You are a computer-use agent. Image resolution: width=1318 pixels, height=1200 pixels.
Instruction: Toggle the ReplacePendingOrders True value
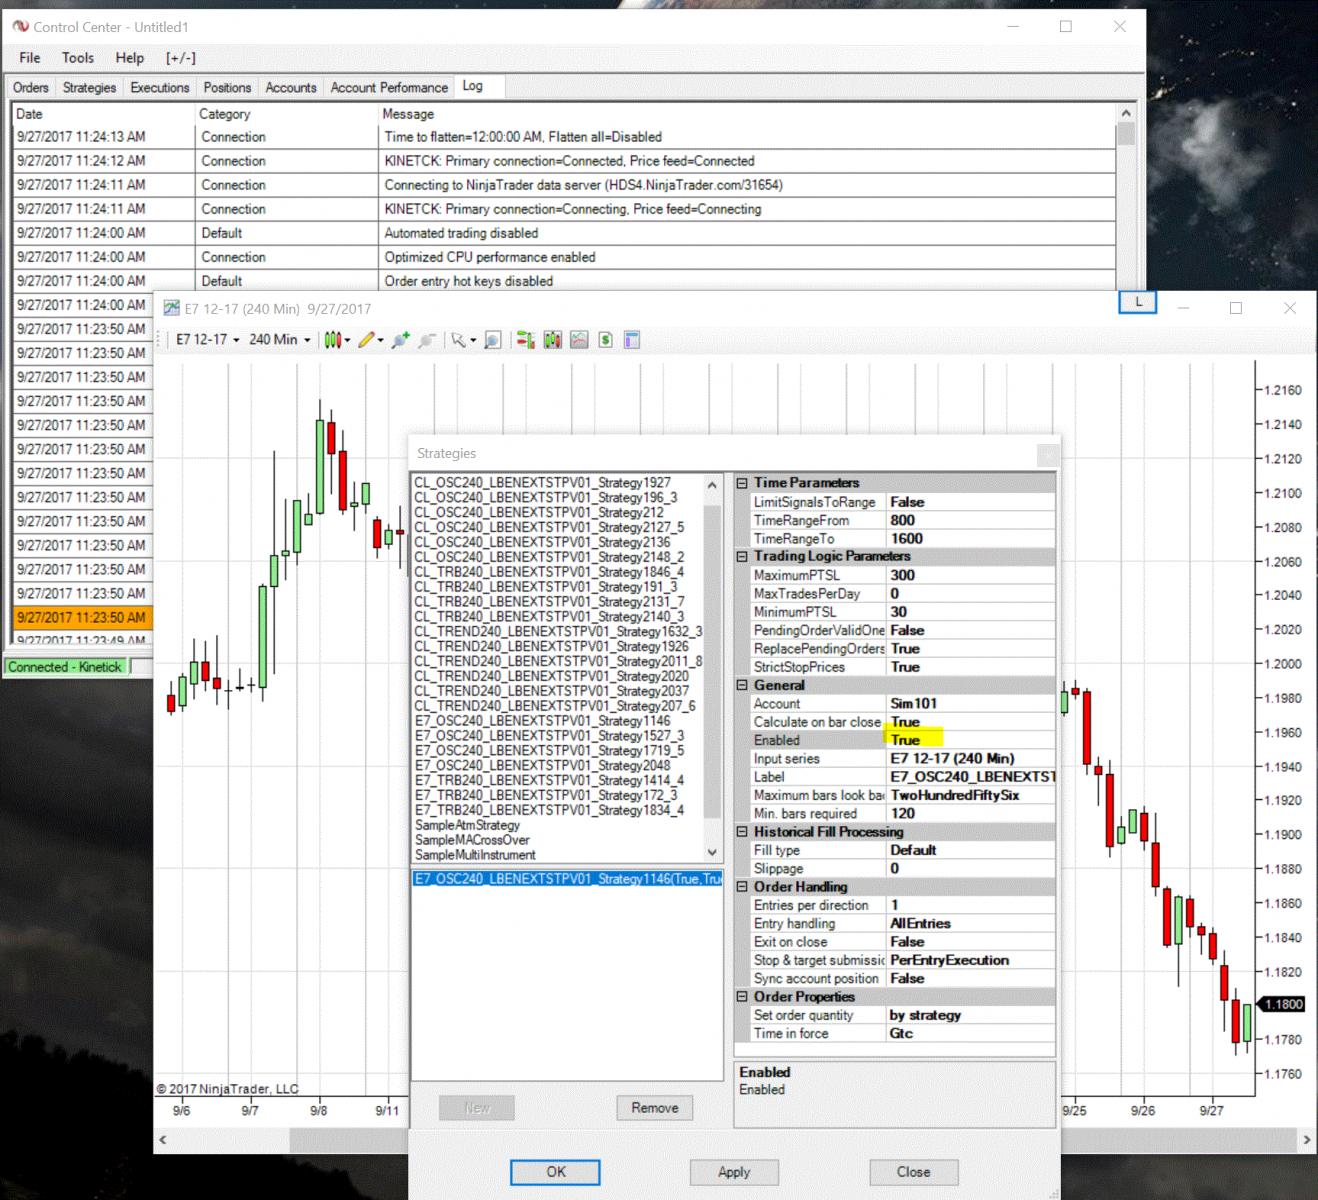point(970,649)
